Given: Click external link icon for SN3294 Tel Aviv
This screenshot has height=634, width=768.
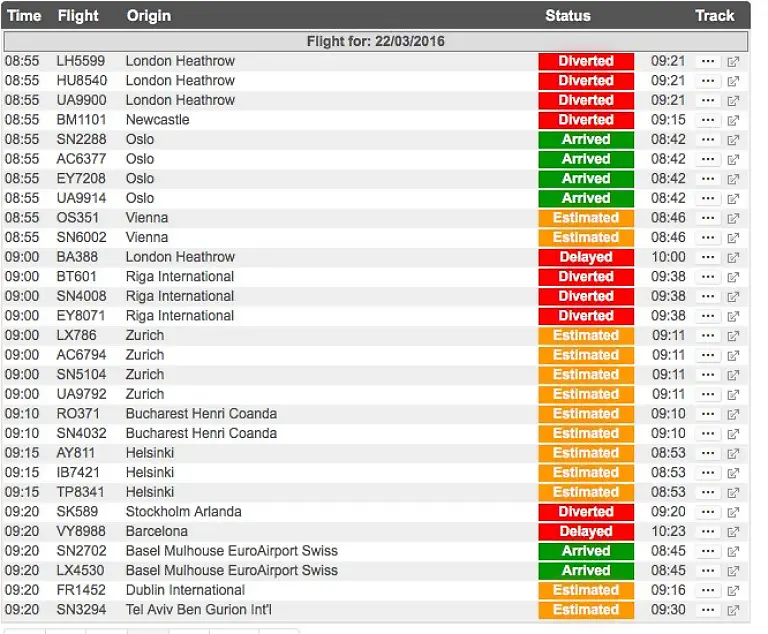Looking at the screenshot, I should (x=733, y=610).
